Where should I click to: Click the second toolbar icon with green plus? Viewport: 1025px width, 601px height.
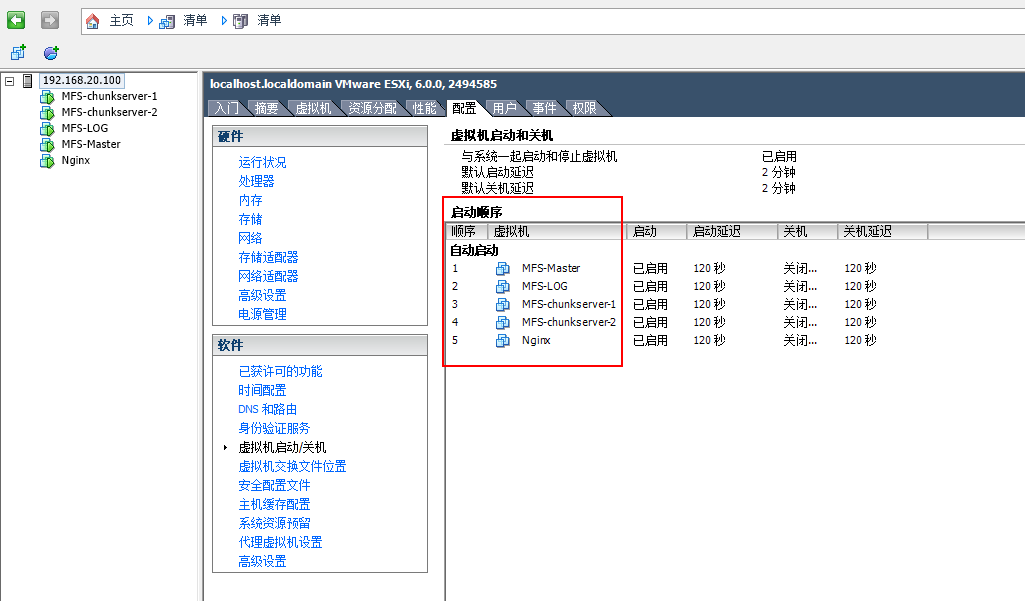tap(51, 53)
